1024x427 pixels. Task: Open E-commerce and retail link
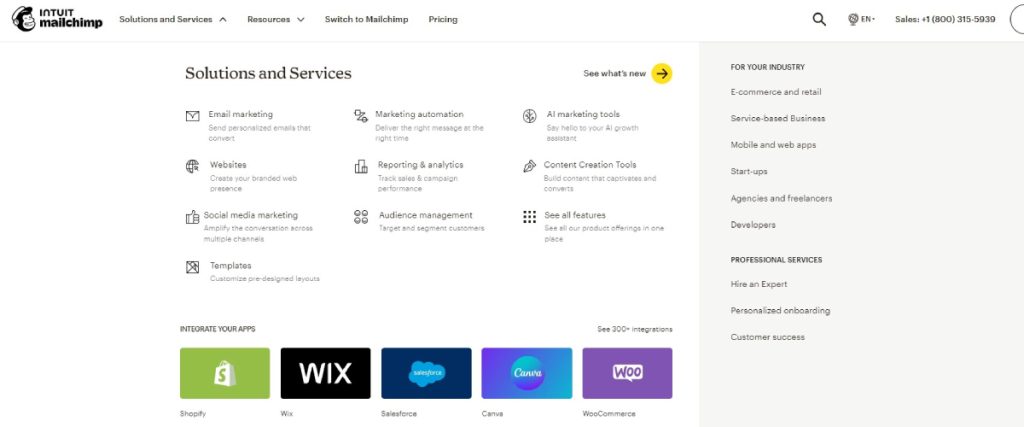pyautogui.click(x=776, y=92)
